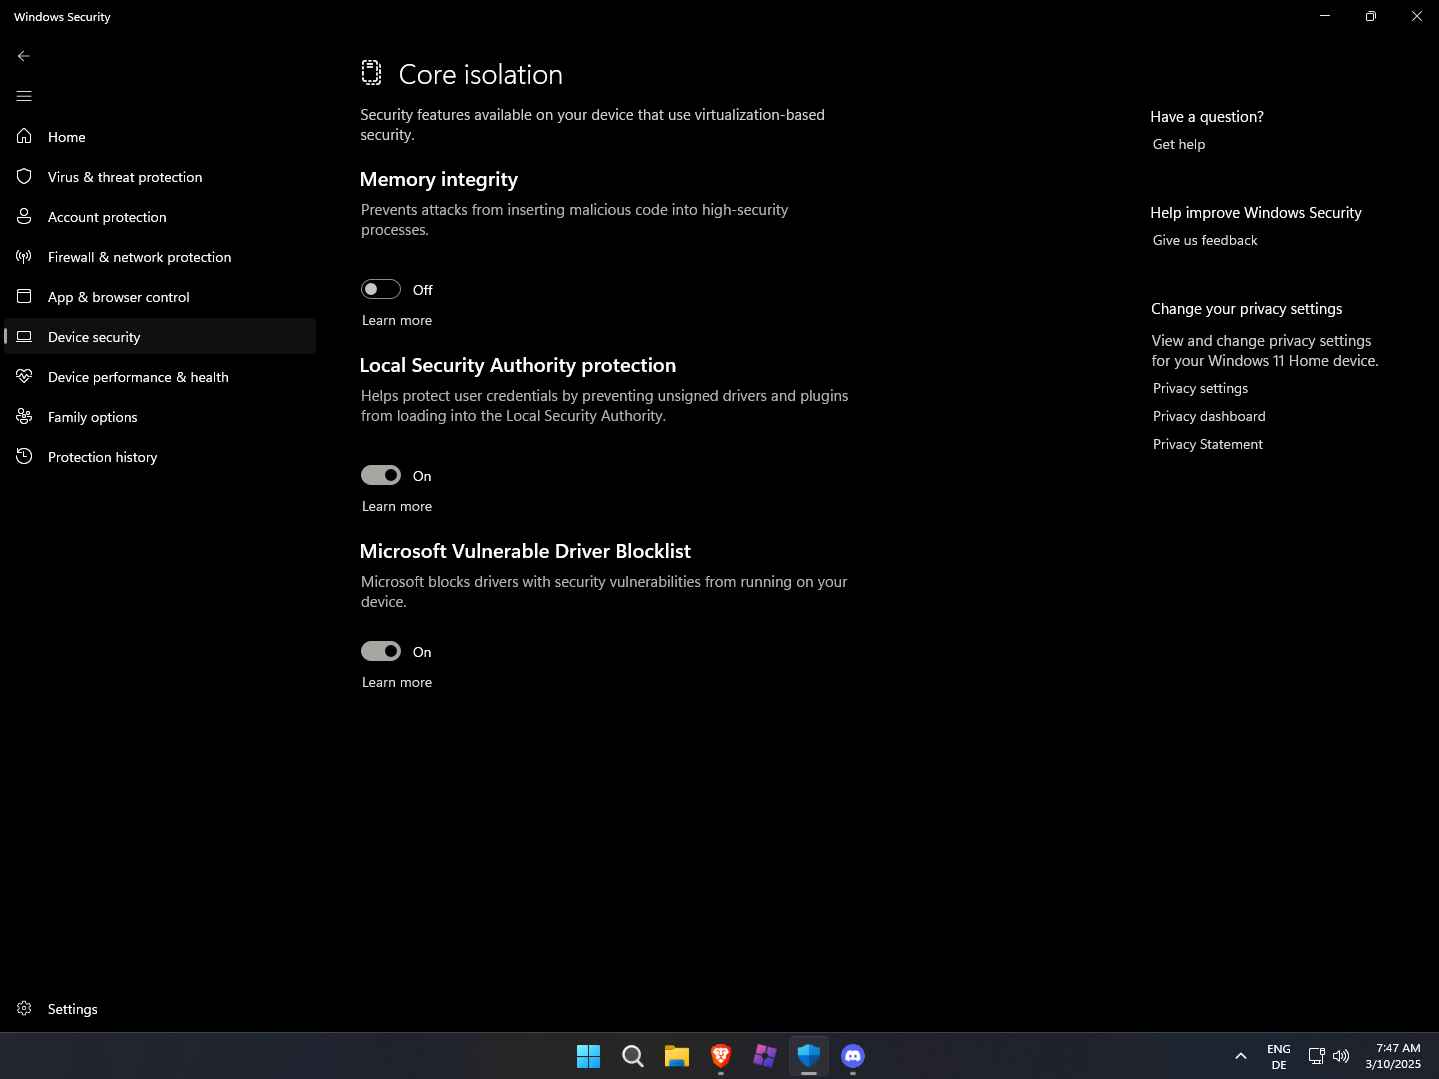Disable Local Security Authority protection toggle
Screen dimensions: 1439x1079
381,475
